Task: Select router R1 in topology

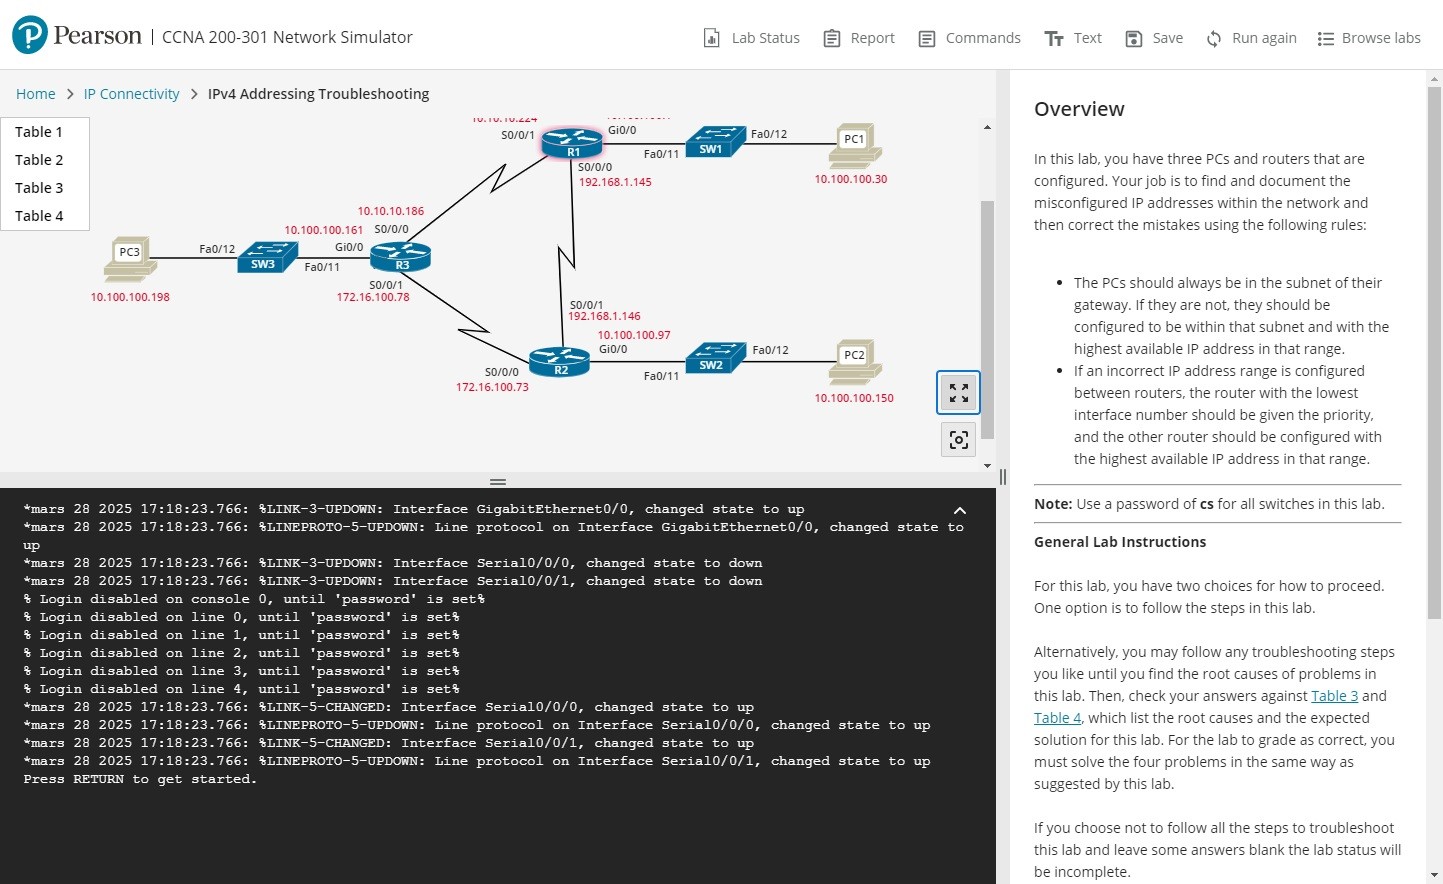Action: pos(572,143)
